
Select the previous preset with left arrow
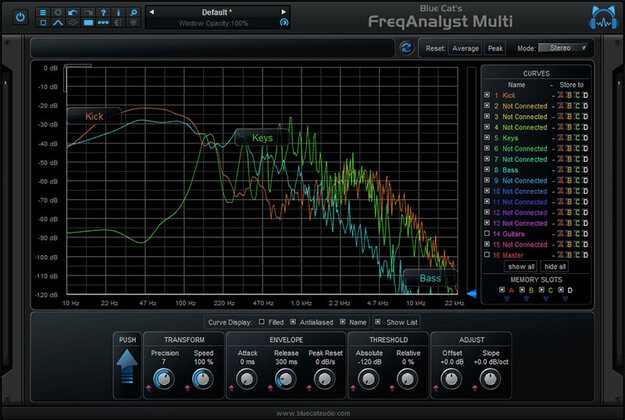152,12
